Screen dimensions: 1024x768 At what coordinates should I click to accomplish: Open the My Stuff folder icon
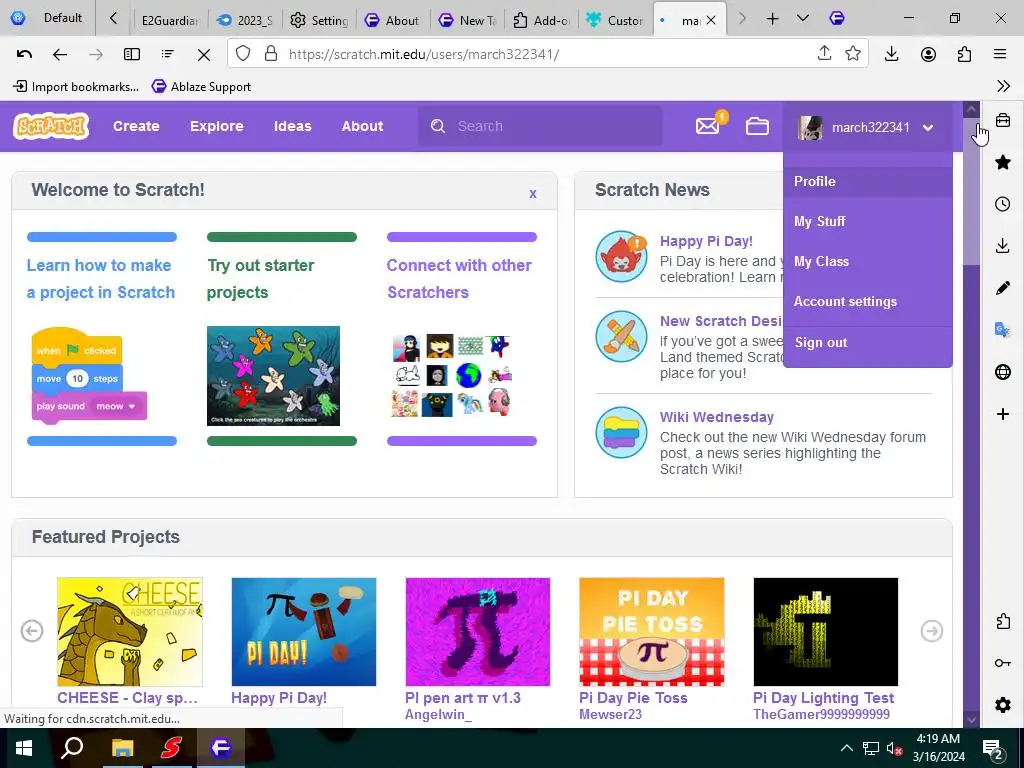[758, 126]
